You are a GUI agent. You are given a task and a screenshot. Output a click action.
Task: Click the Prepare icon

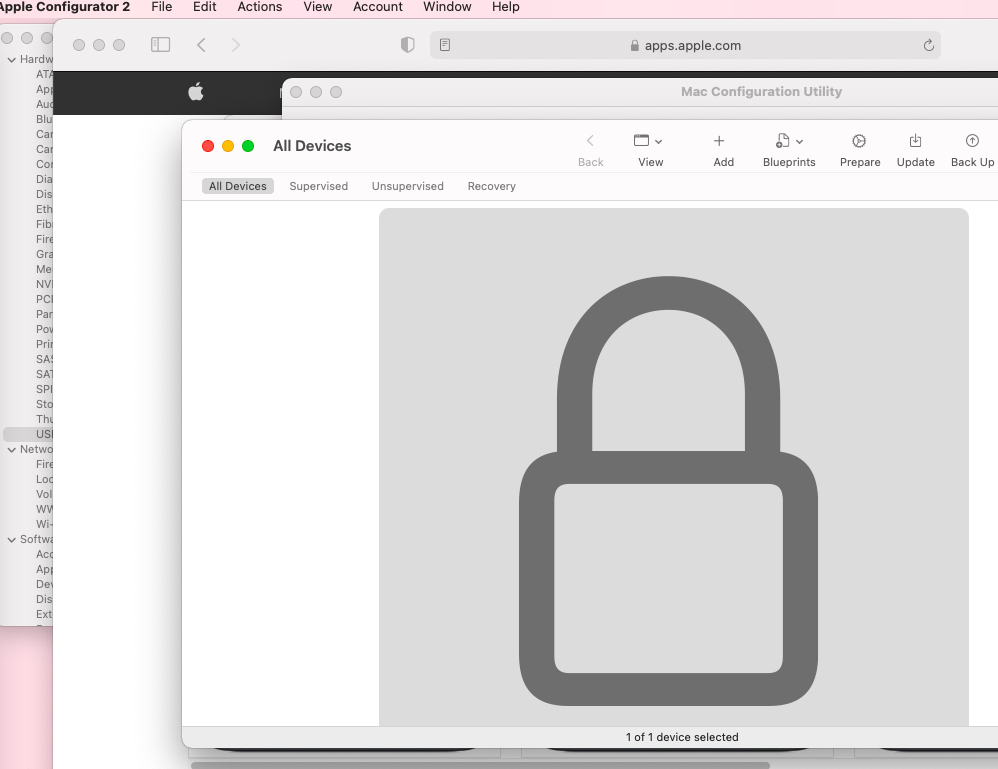(x=859, y=141)
